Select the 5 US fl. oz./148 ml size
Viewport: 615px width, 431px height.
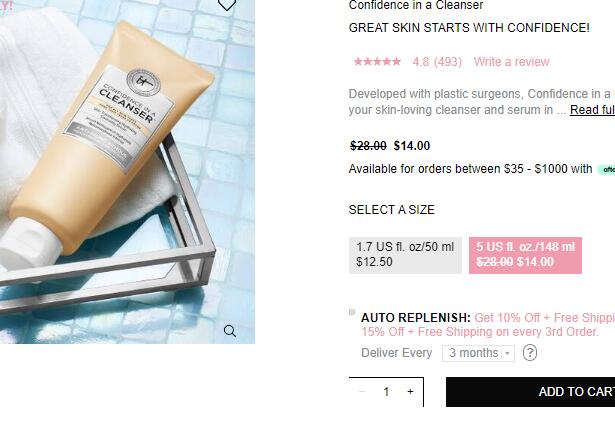point(525,255)
